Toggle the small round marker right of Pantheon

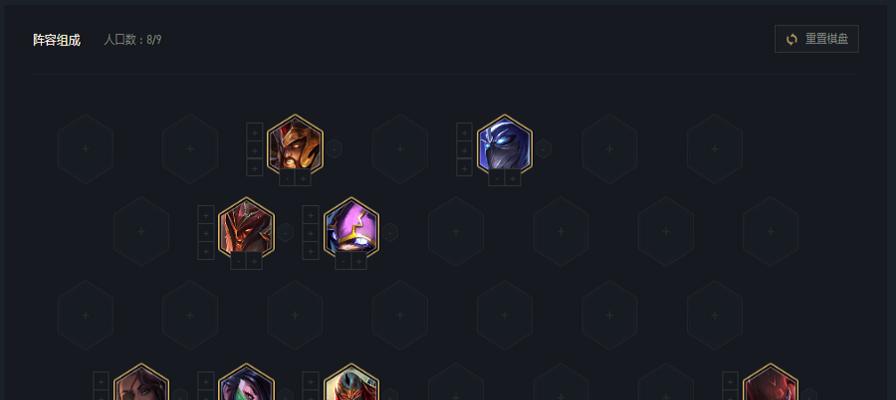[334, 149]
